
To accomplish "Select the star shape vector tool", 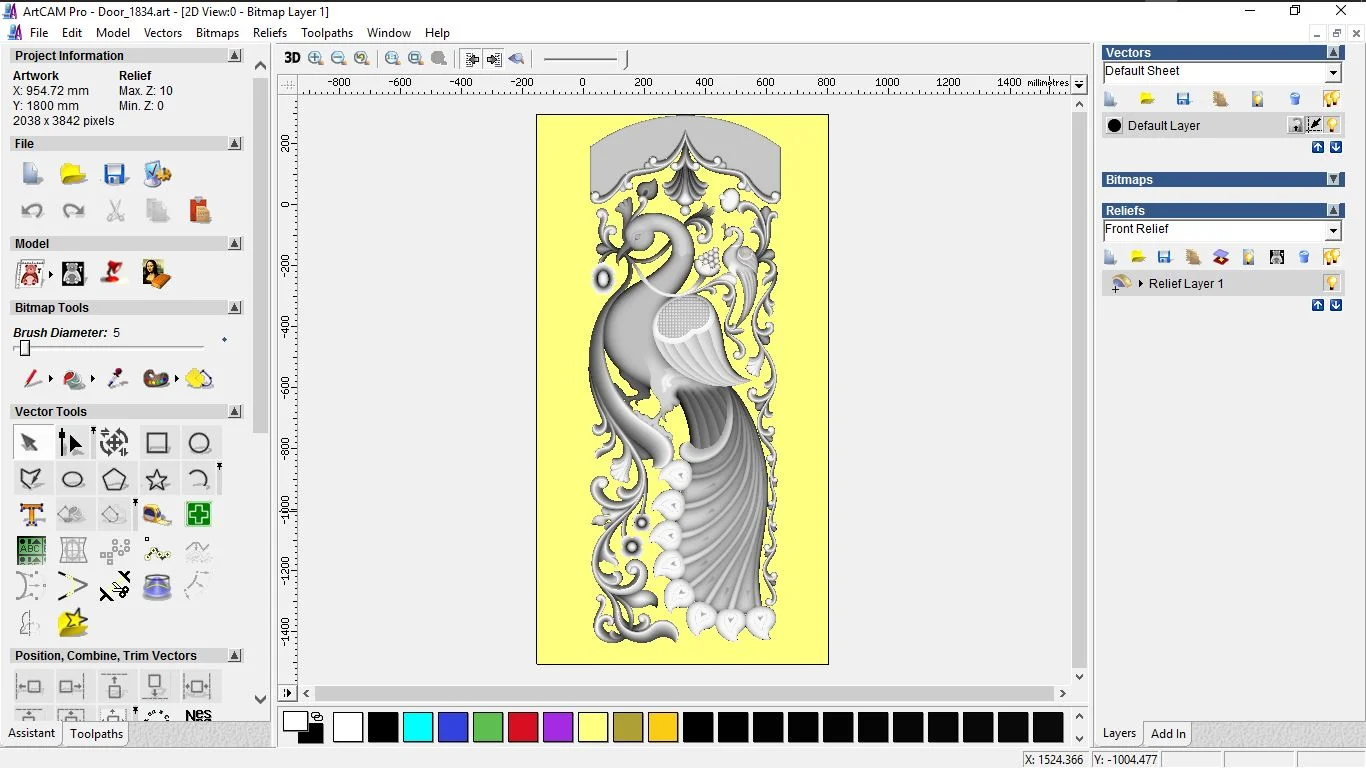I will (157, 479).
